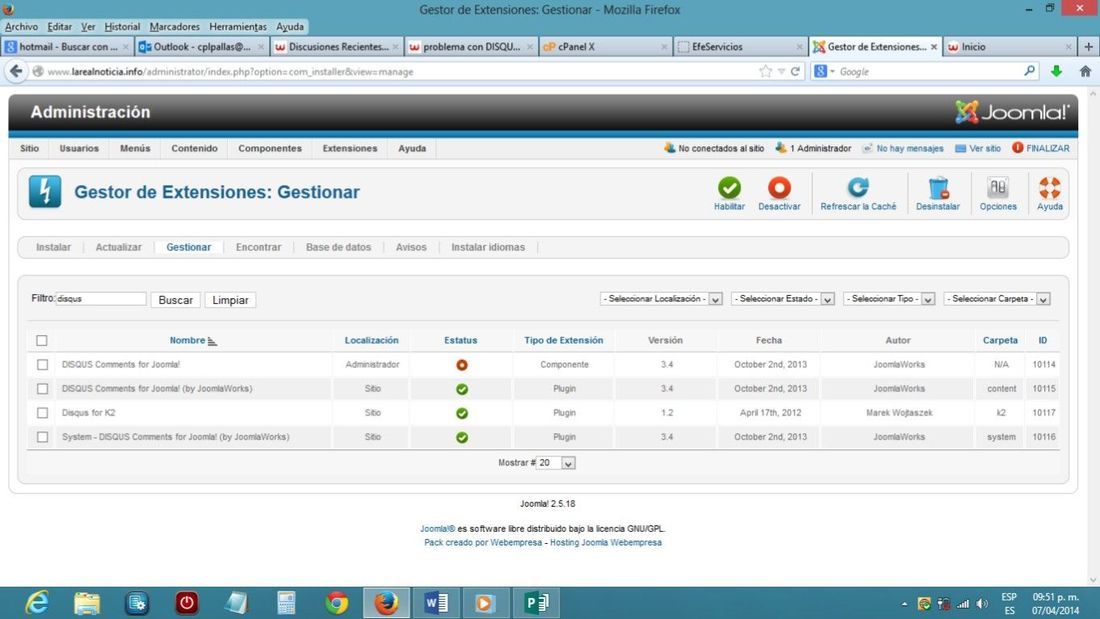1100x619 pixels.
Task: Open the Seleccionar Estado dropdown
Action: (x=782, y=299)
